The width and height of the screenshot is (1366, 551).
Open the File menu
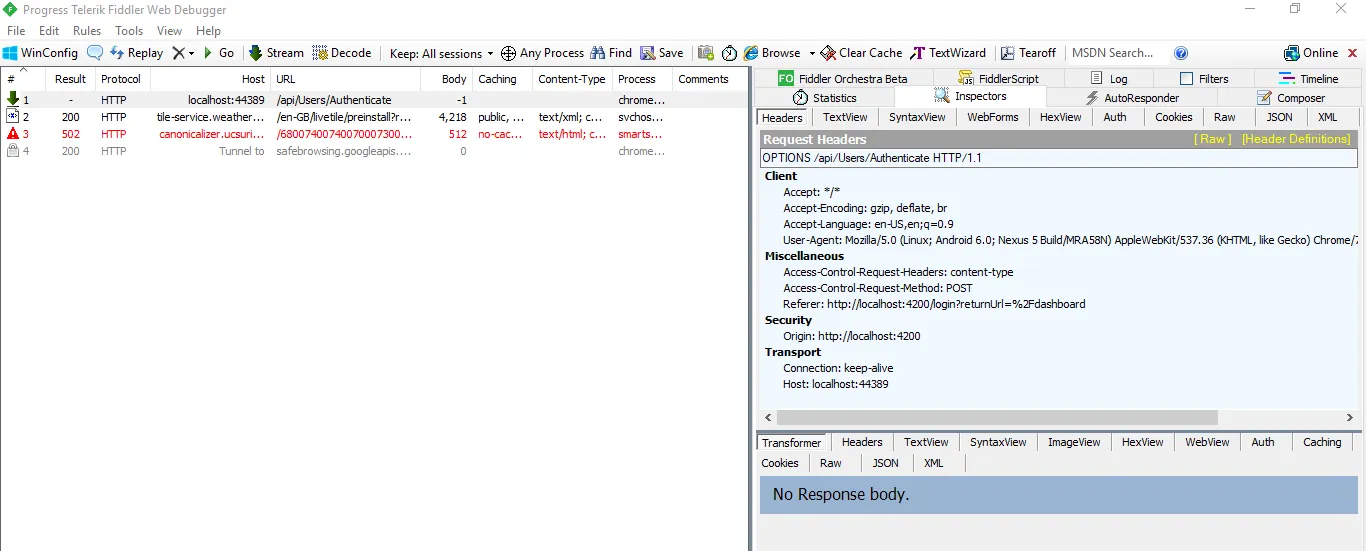(16, 31)
